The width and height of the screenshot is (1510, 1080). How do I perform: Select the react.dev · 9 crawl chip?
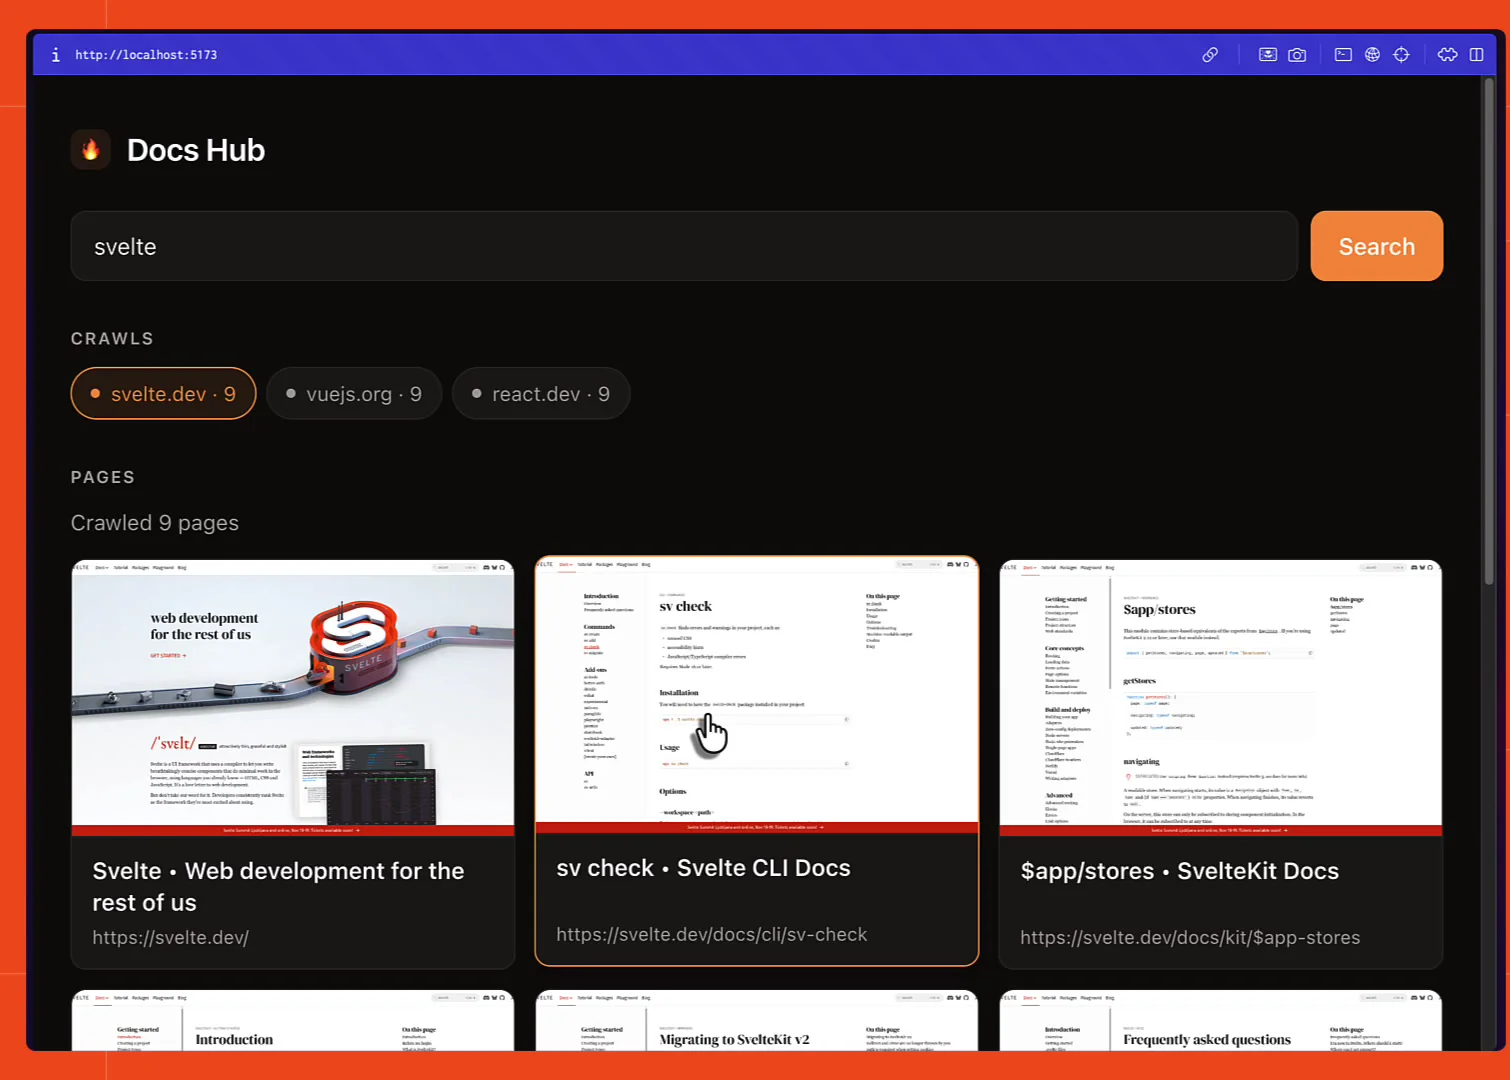tap(541, 394)
